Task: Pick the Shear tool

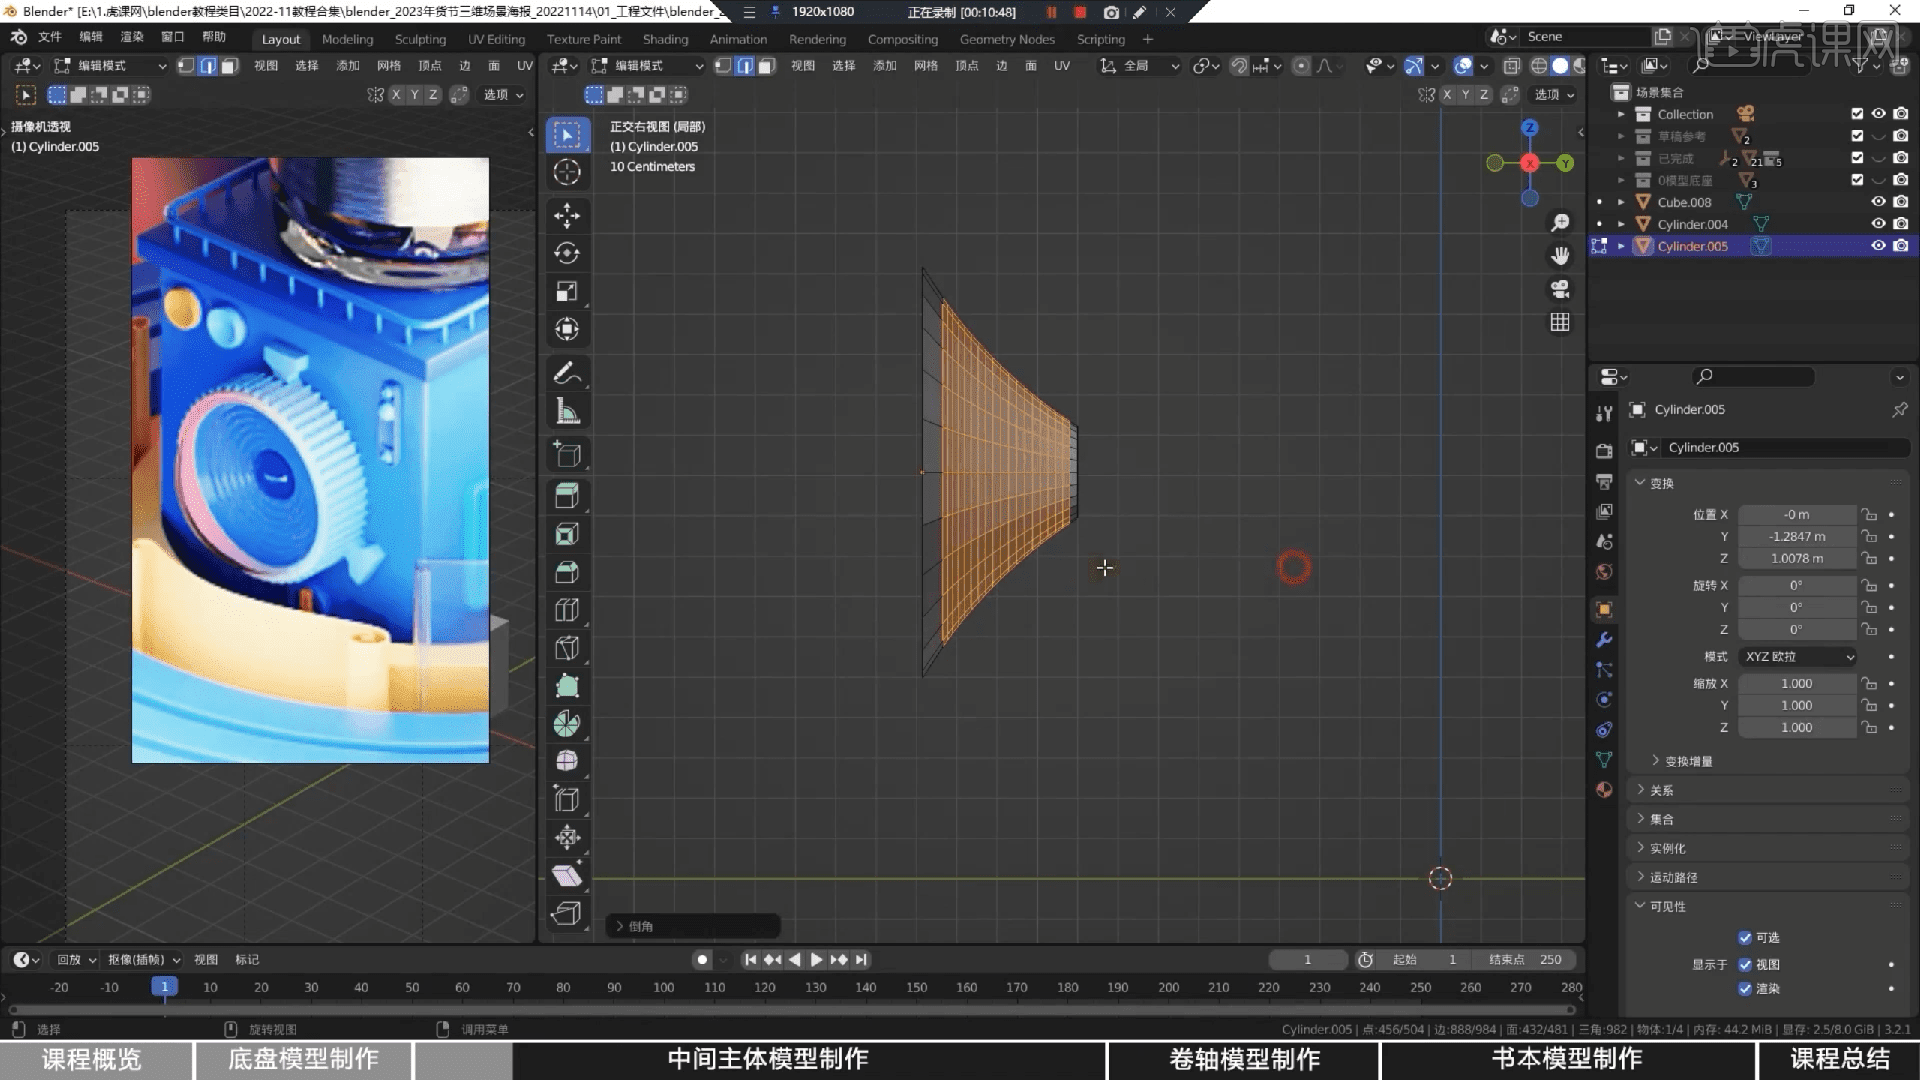Action: pyautogui.click(x=567, y=876)
